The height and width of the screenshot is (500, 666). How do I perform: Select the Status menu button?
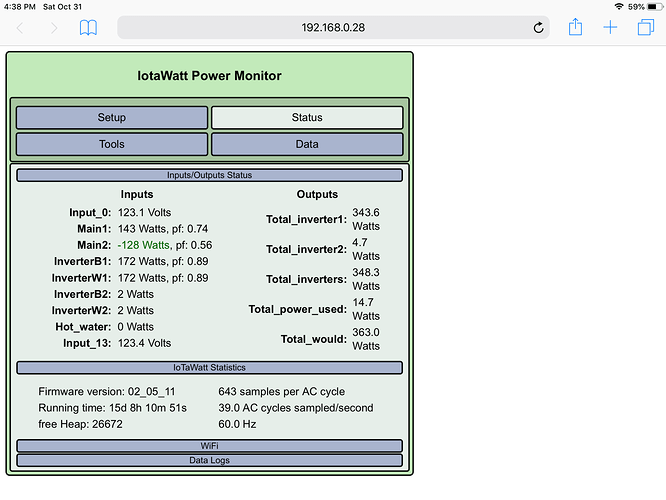307,117
